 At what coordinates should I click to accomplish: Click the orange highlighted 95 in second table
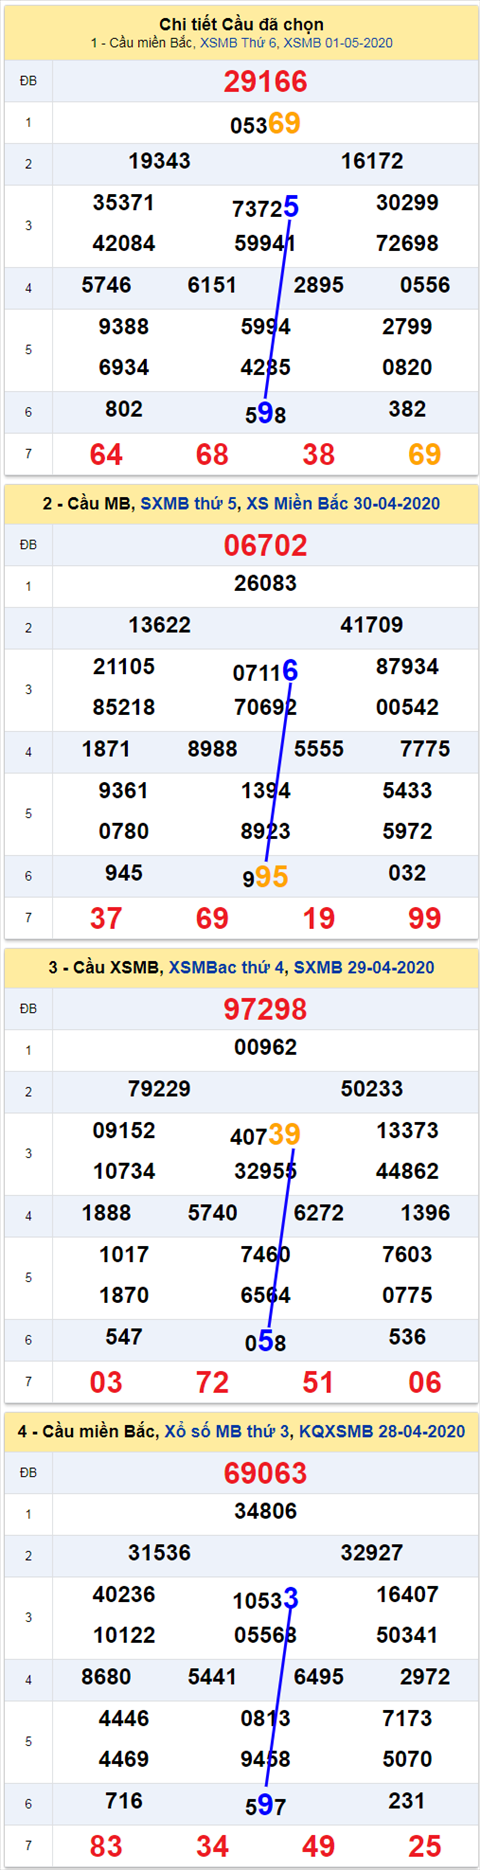click(272, 877)
